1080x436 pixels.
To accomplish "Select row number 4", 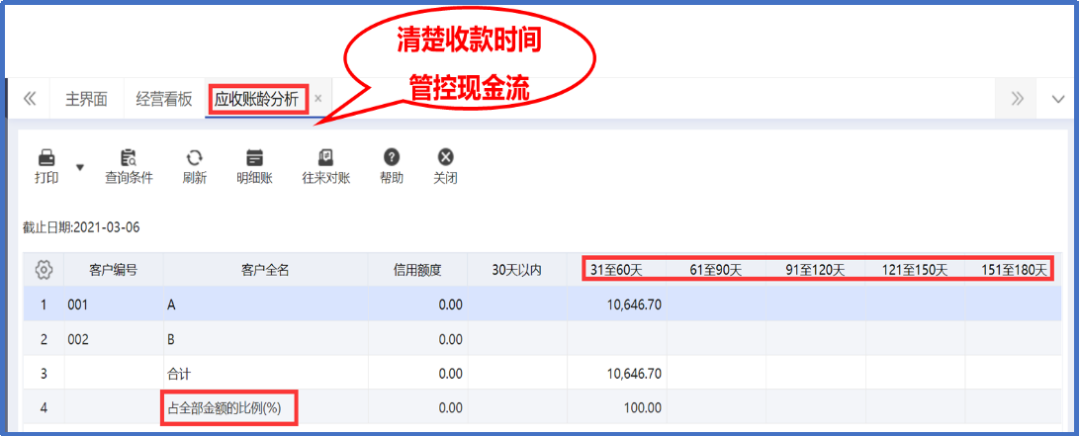I will 43,408.
